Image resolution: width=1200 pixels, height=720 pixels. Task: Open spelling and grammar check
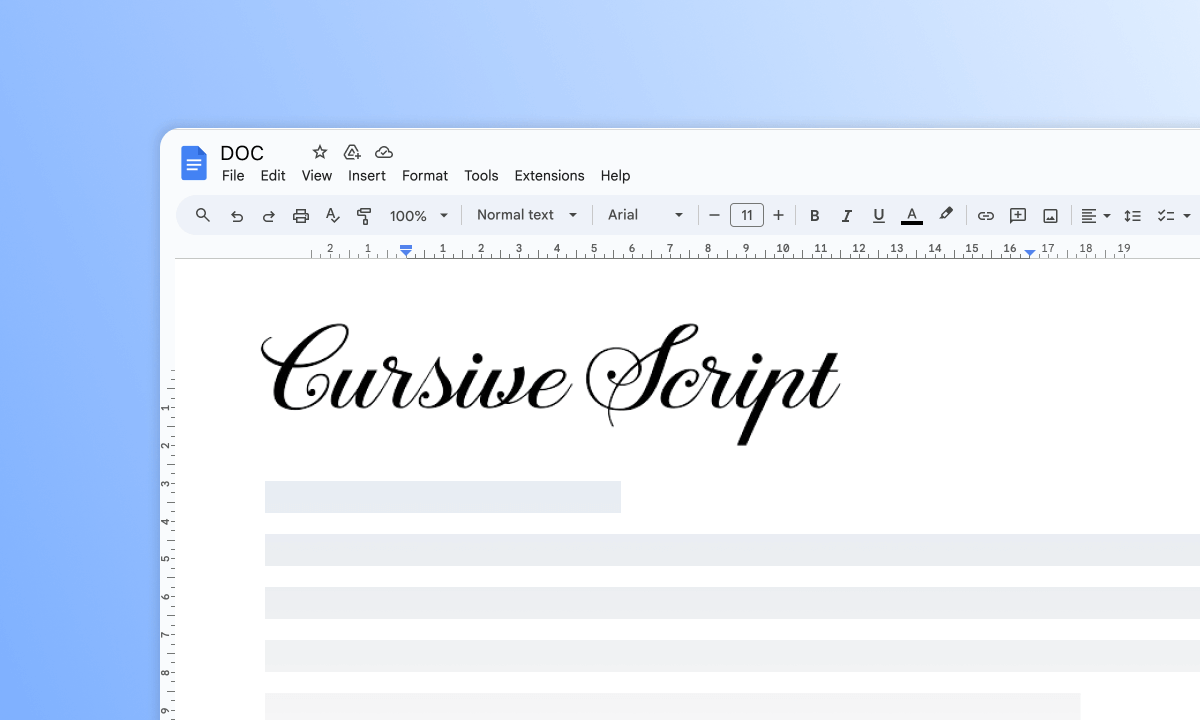tap(333, 215)
